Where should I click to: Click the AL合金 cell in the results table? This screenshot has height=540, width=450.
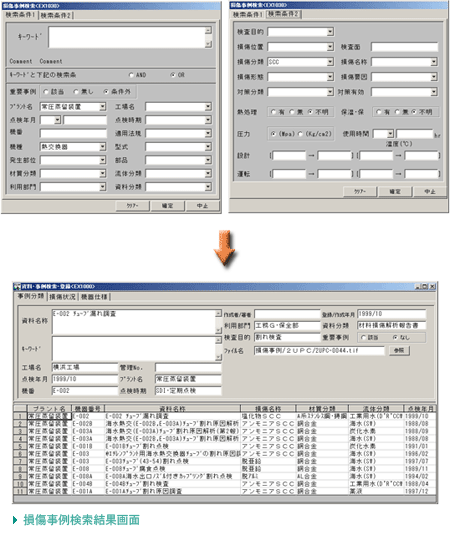(323, 476)
